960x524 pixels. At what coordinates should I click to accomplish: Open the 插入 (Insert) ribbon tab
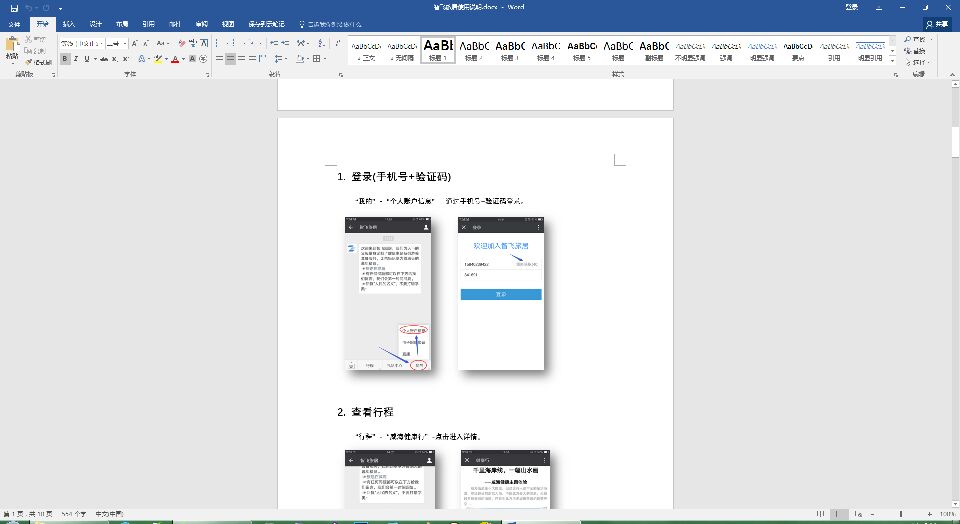(68, 22)
